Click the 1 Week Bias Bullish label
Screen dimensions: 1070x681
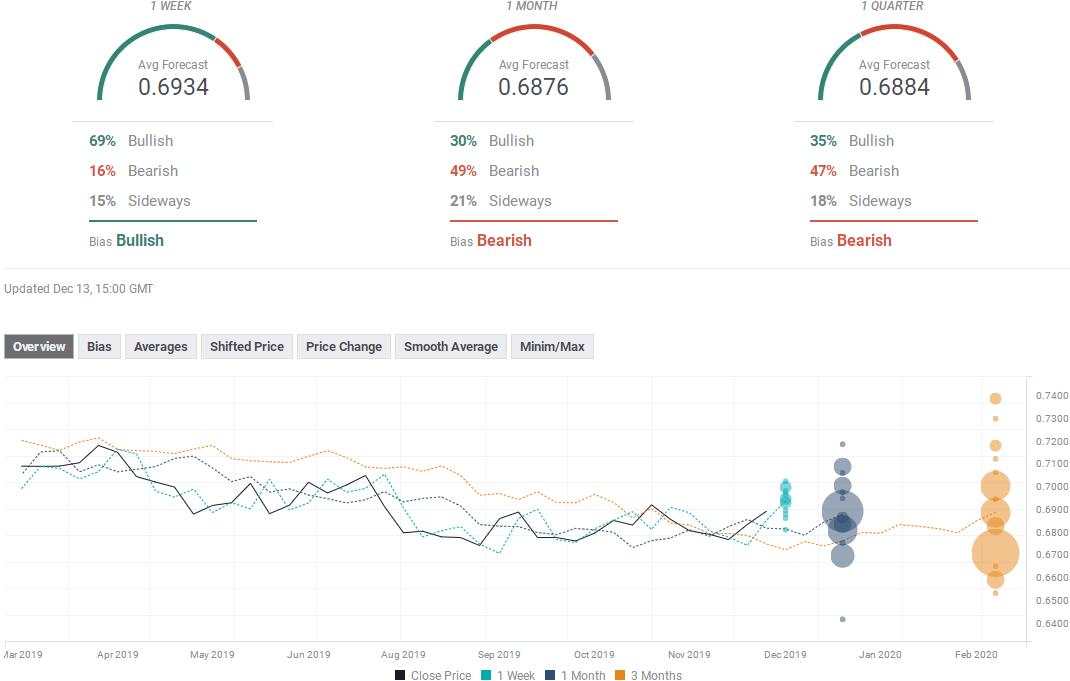[126, 240]
